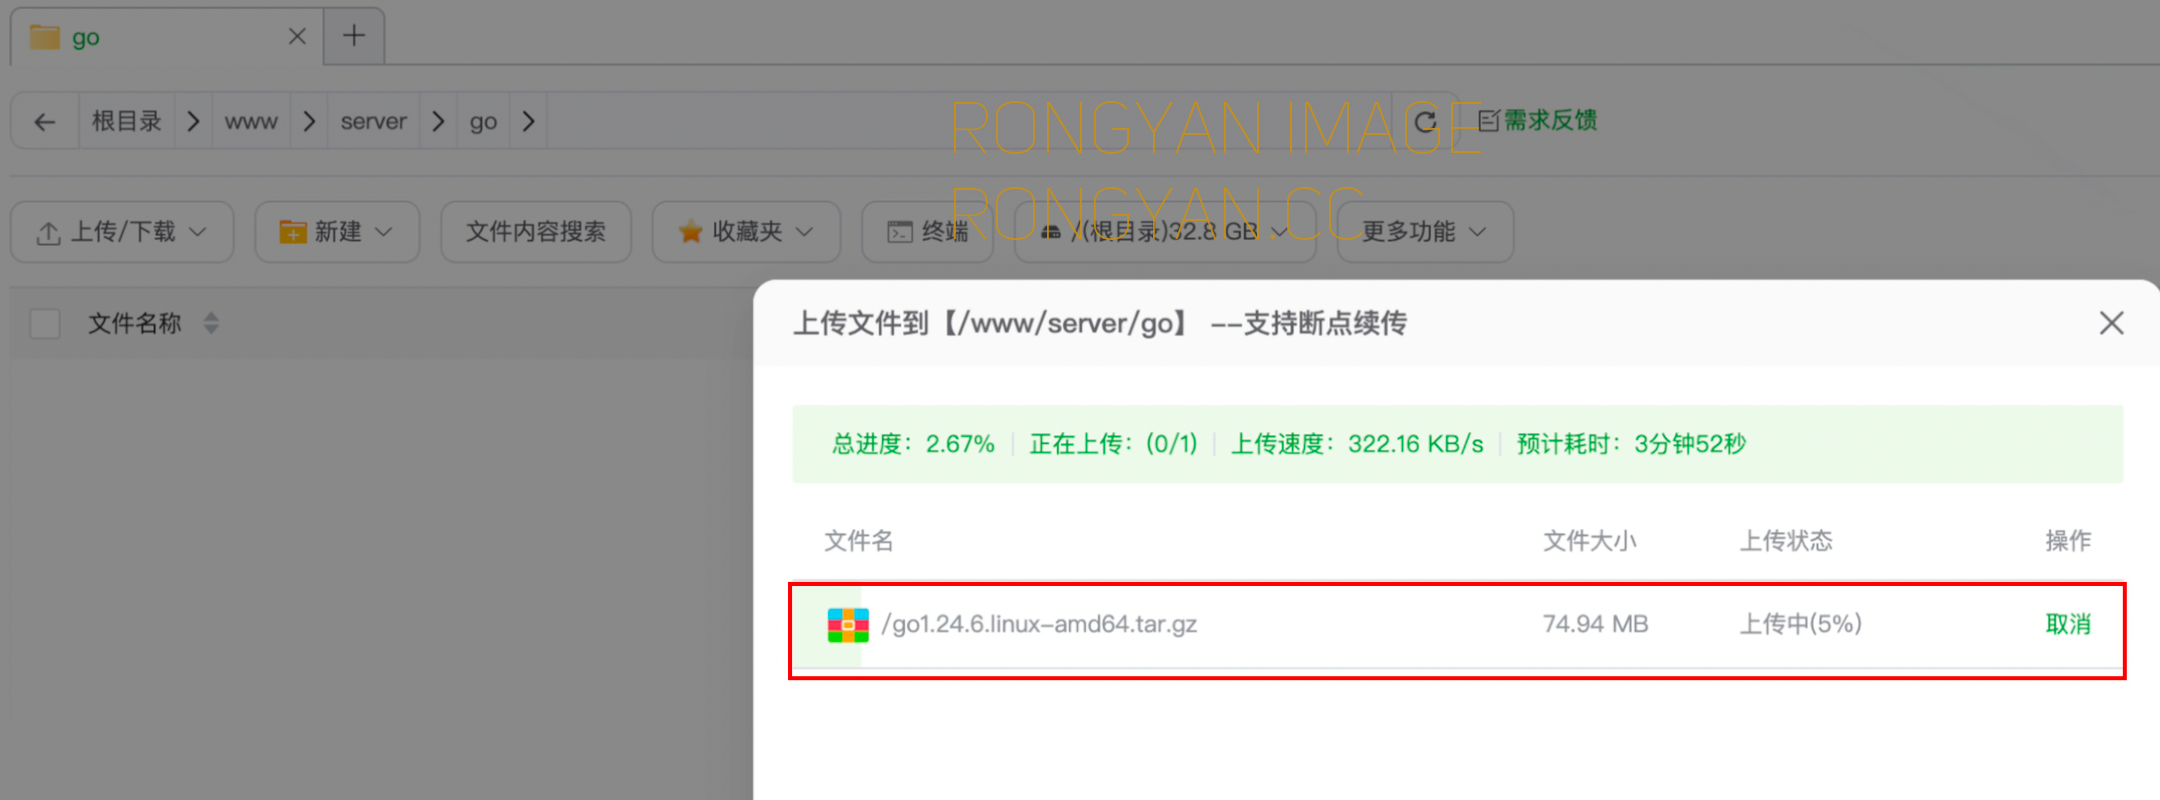This screenshot has width=2160, height=800.
Task: Click 上传速度 322.16 KB/s text
Action: click(1357, 444)
